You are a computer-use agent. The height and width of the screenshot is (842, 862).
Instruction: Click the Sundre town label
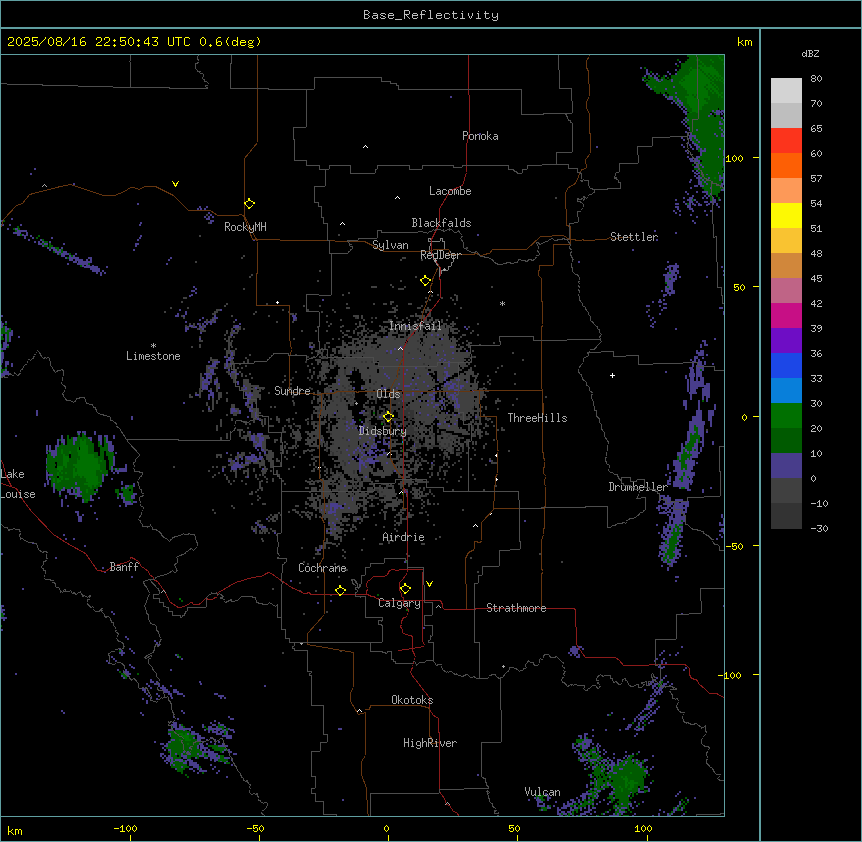click(x=292, y=391)
